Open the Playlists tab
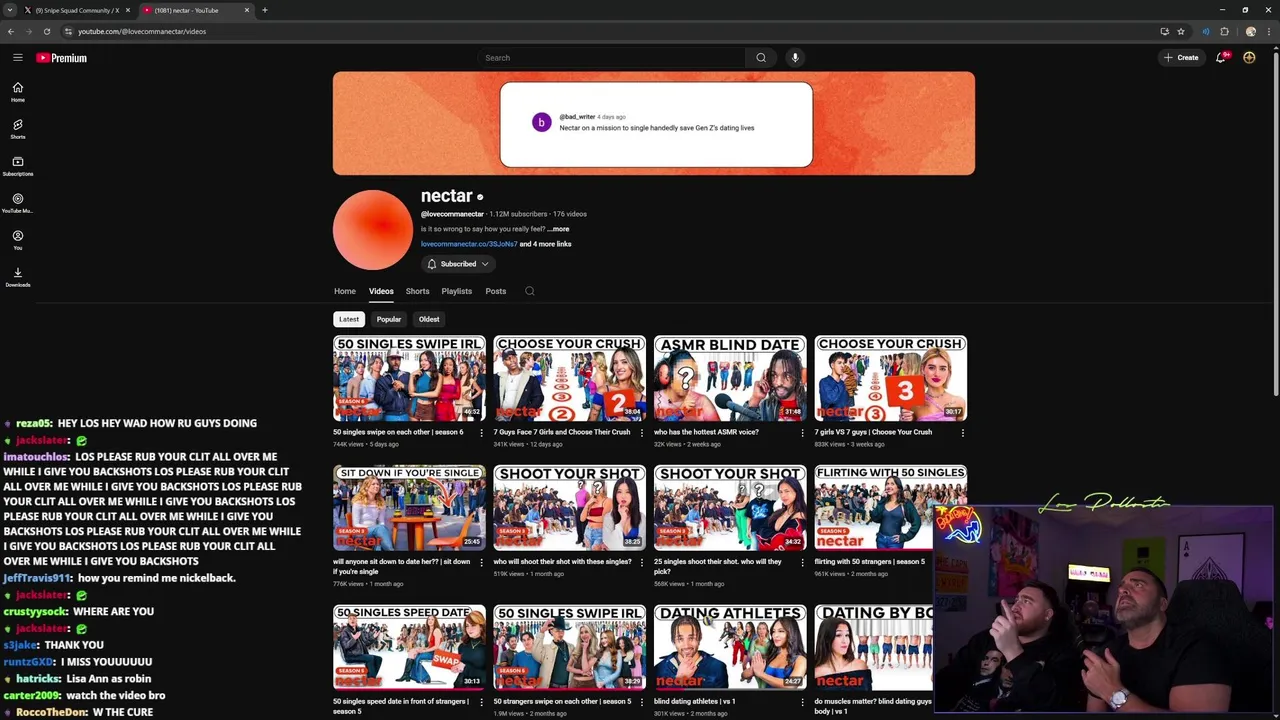This screenshot has height=720, width=1280. click(456, 291)
